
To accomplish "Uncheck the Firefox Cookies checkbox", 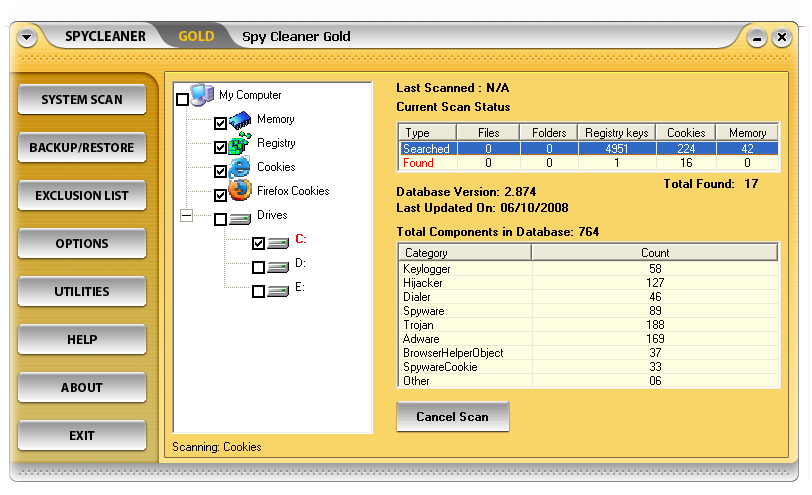I will (x=220, y=195).
